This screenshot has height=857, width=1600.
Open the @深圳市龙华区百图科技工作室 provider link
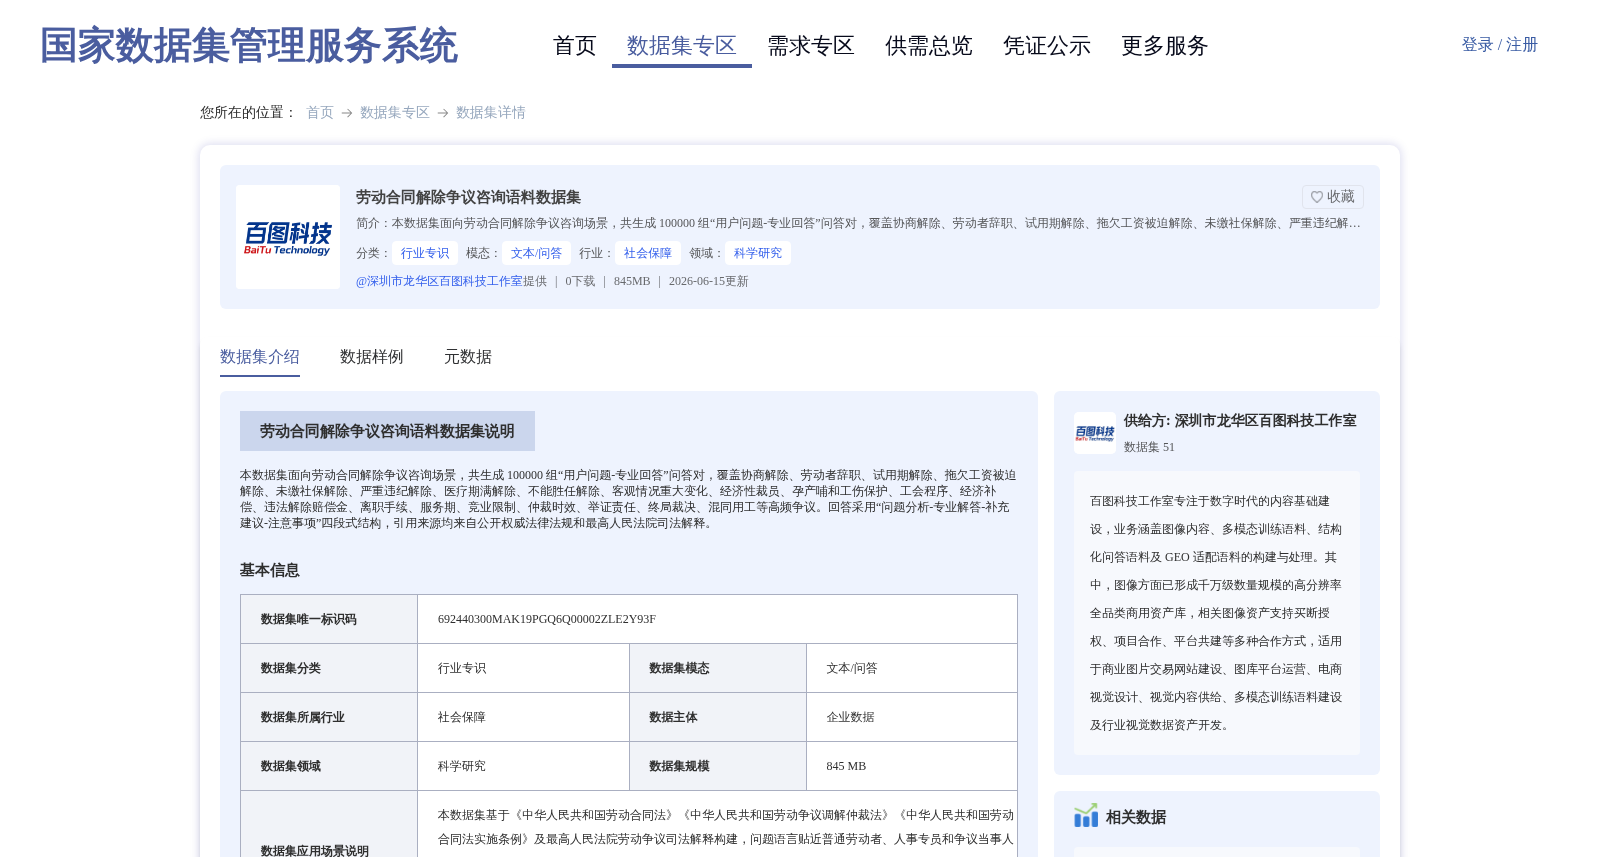click(439, 281)
